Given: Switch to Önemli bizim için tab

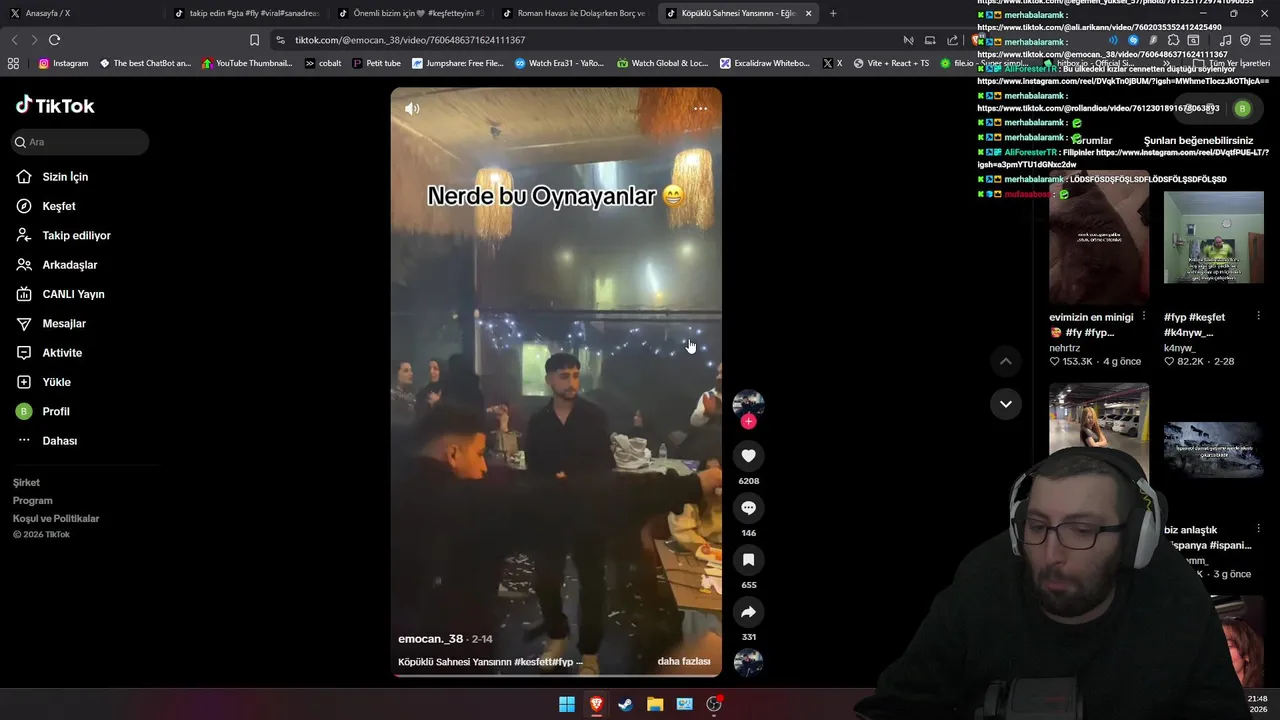Looking at the screenshot, I should (410, 13).
